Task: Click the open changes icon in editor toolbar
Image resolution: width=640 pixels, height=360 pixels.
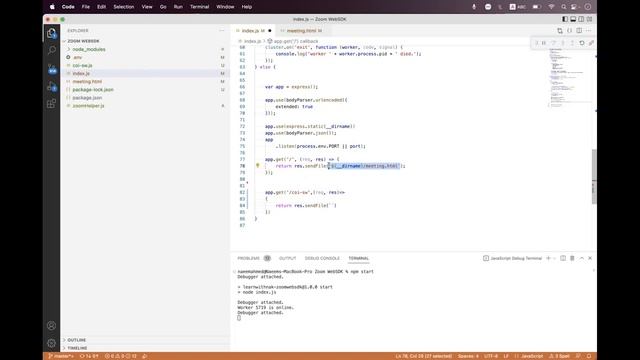Action: (560, 31)
